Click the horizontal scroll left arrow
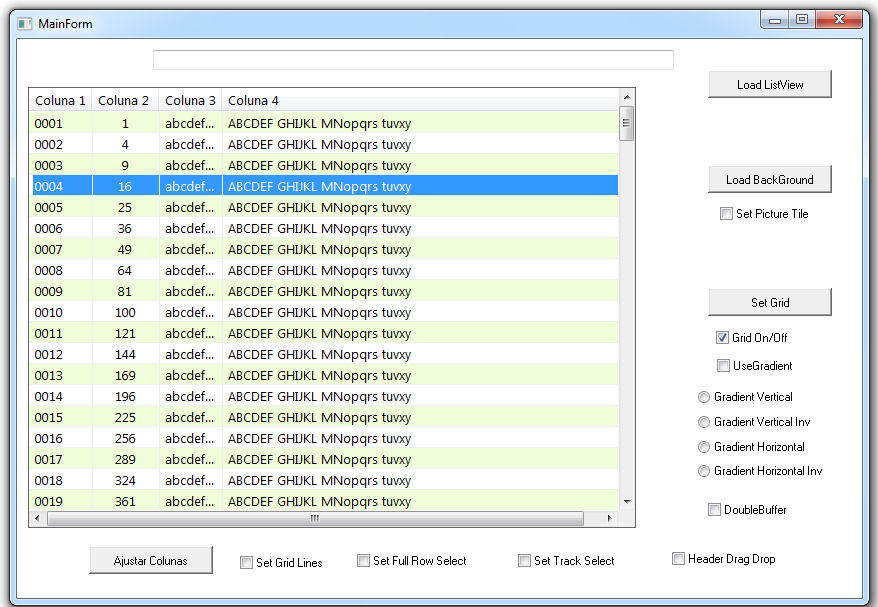This screenshot has height=607, width=878. click(38, 519)
